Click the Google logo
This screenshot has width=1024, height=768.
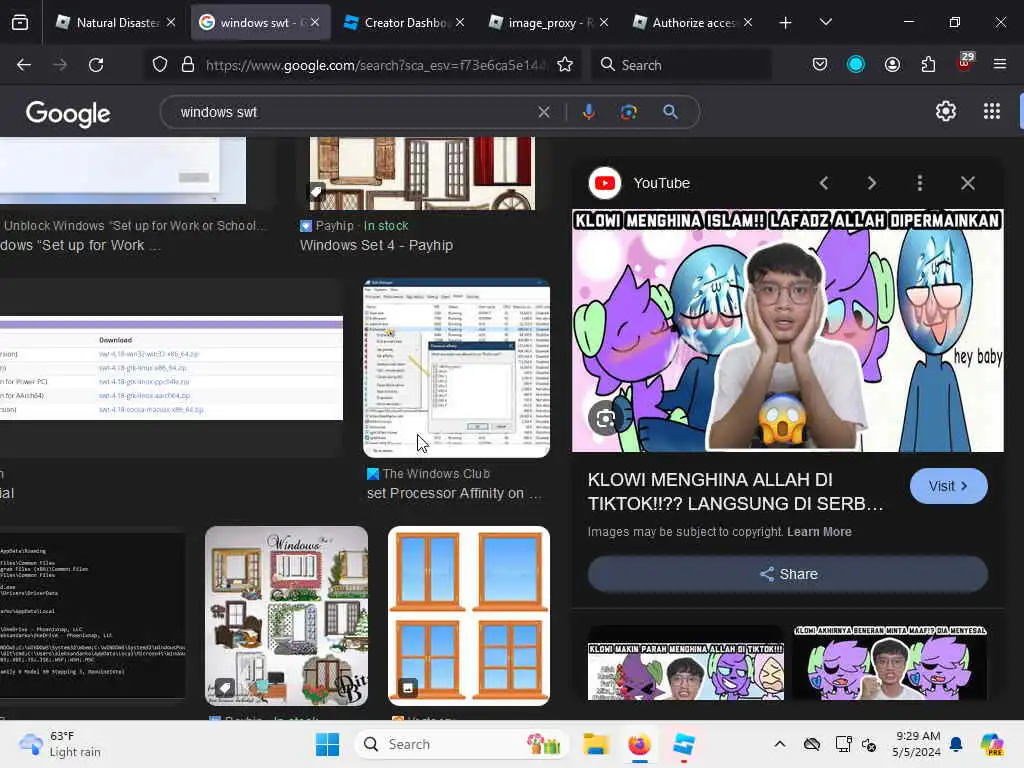tap(69, 114)
